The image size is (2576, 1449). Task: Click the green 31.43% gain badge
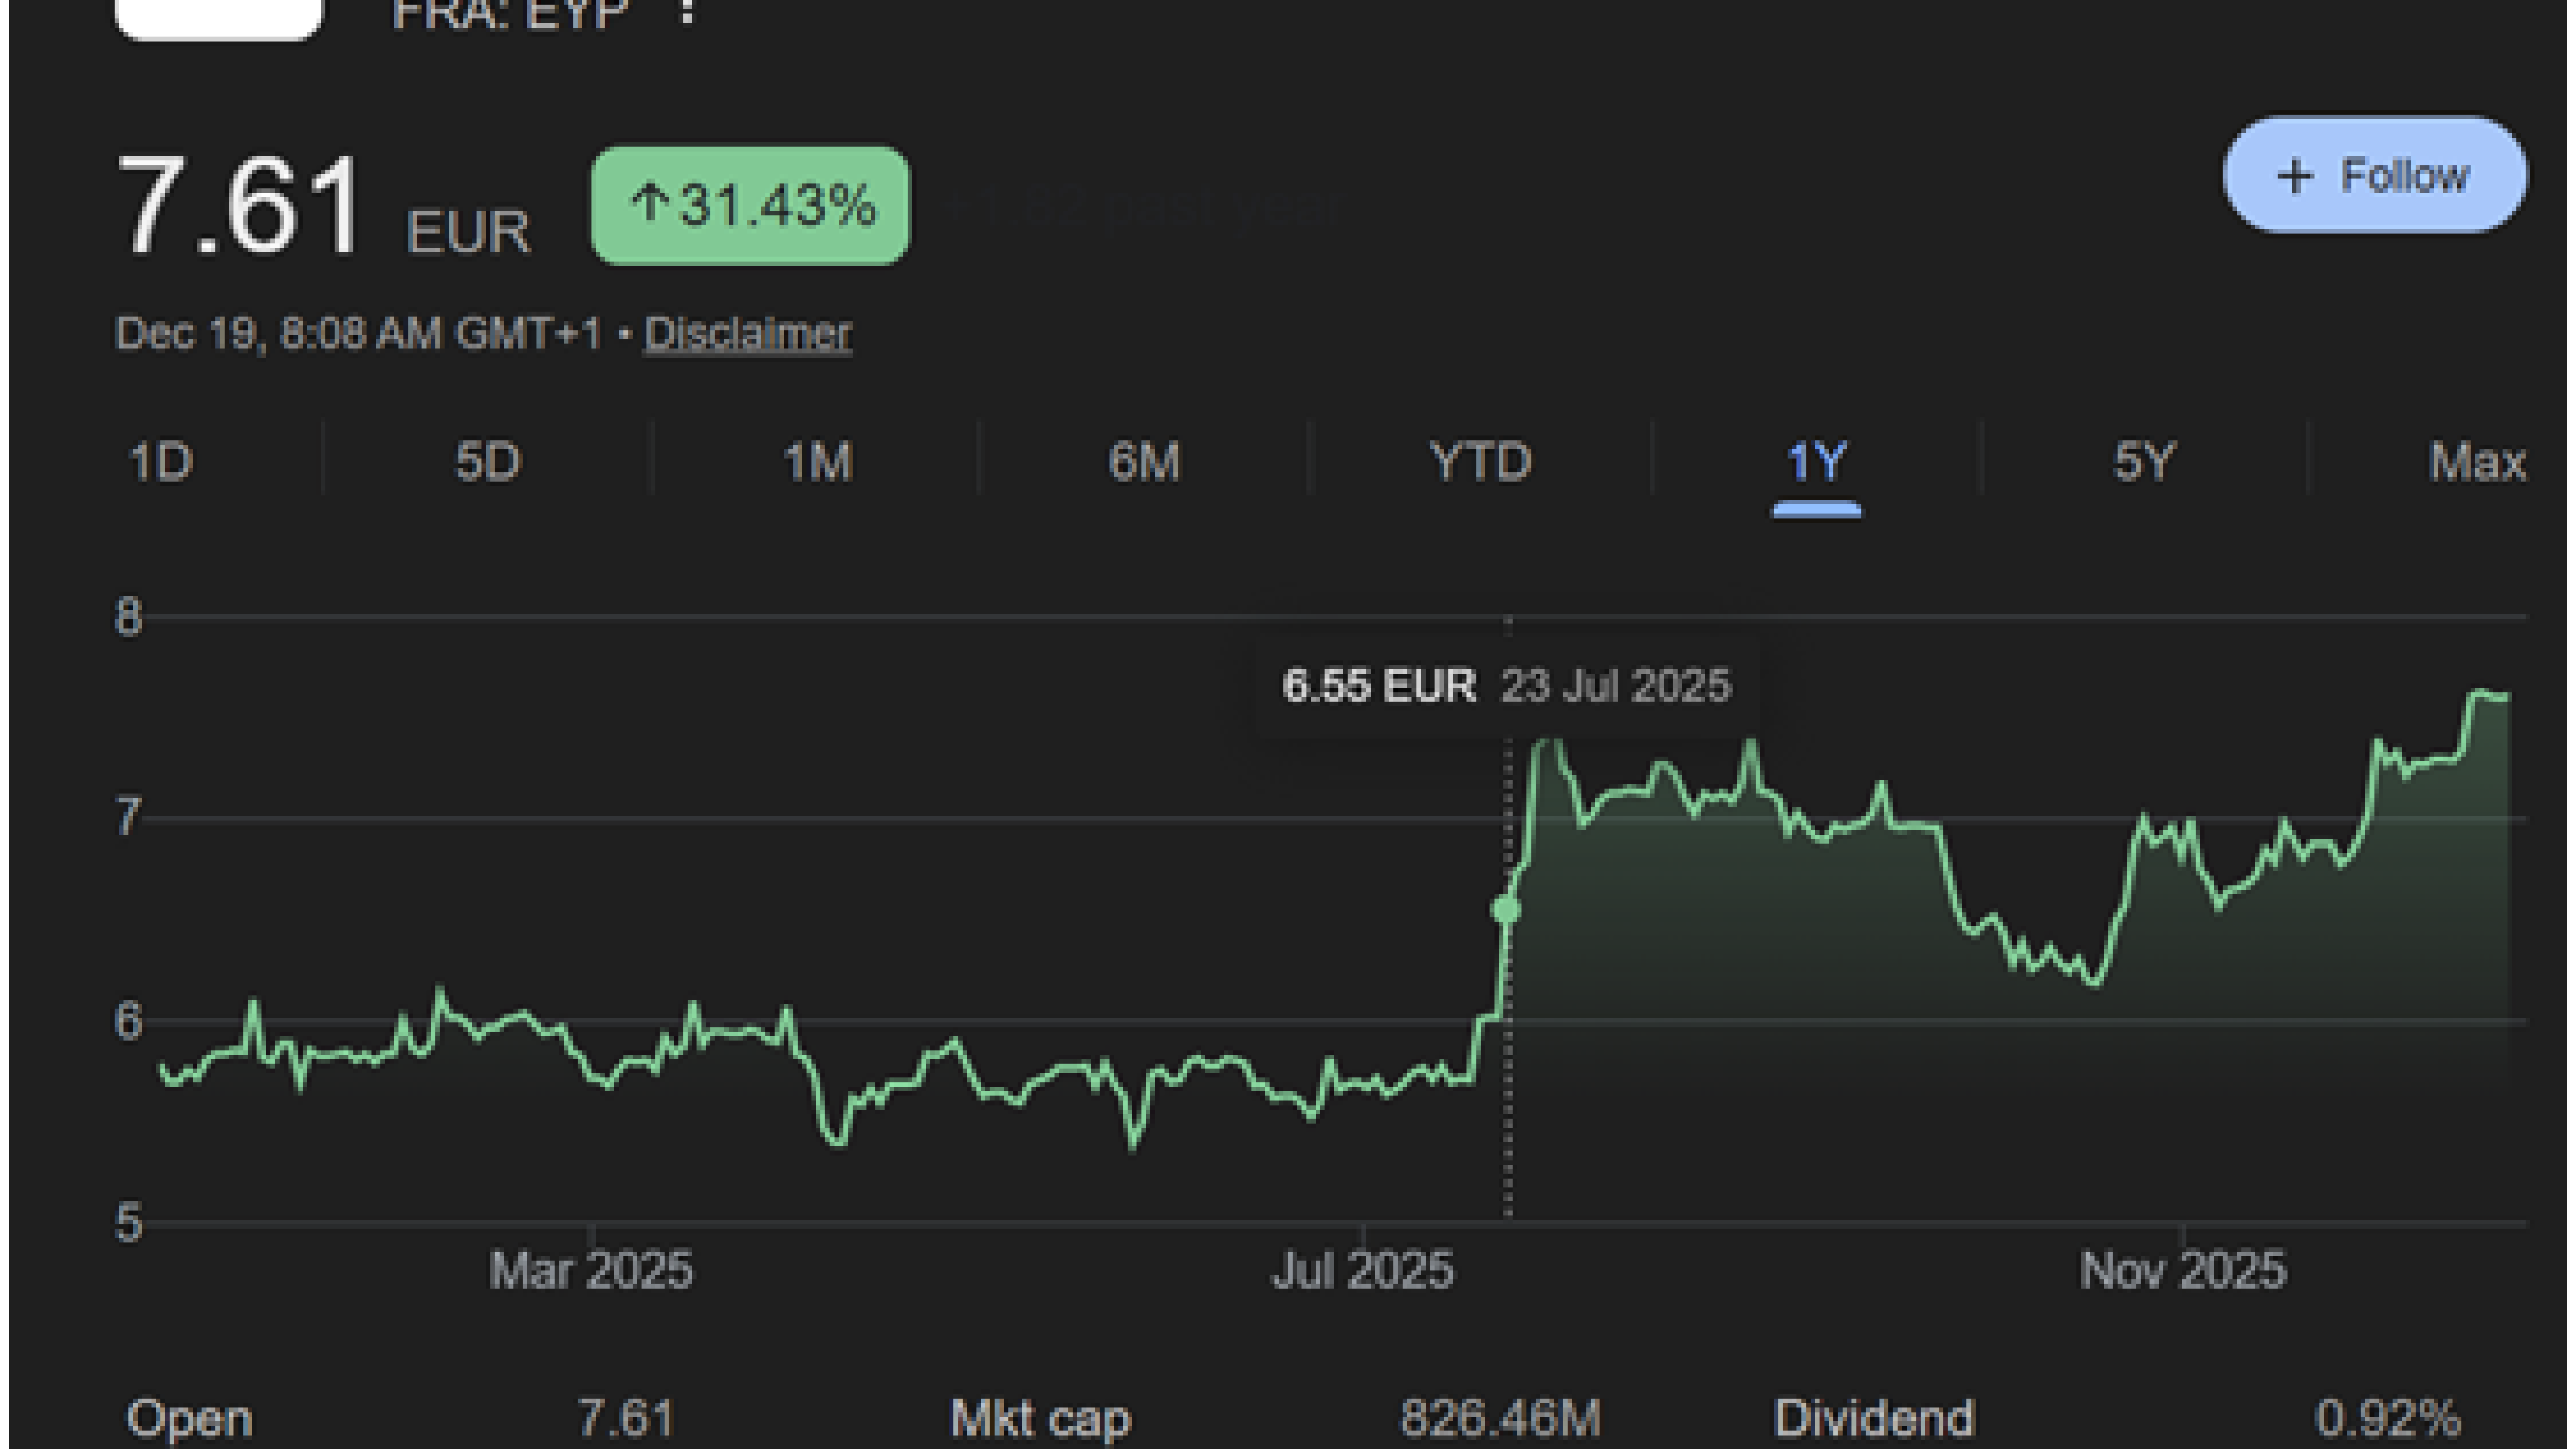750,206
